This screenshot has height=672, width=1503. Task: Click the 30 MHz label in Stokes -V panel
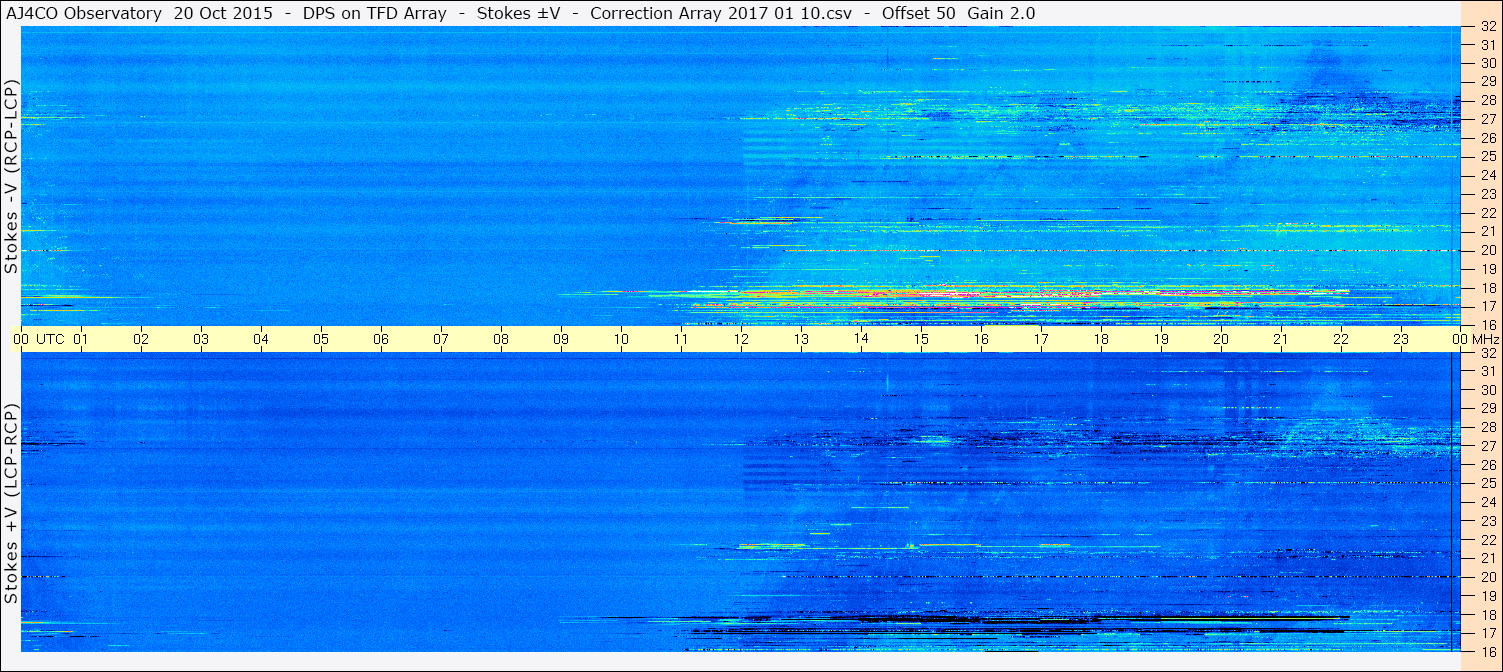(1487, 63)
